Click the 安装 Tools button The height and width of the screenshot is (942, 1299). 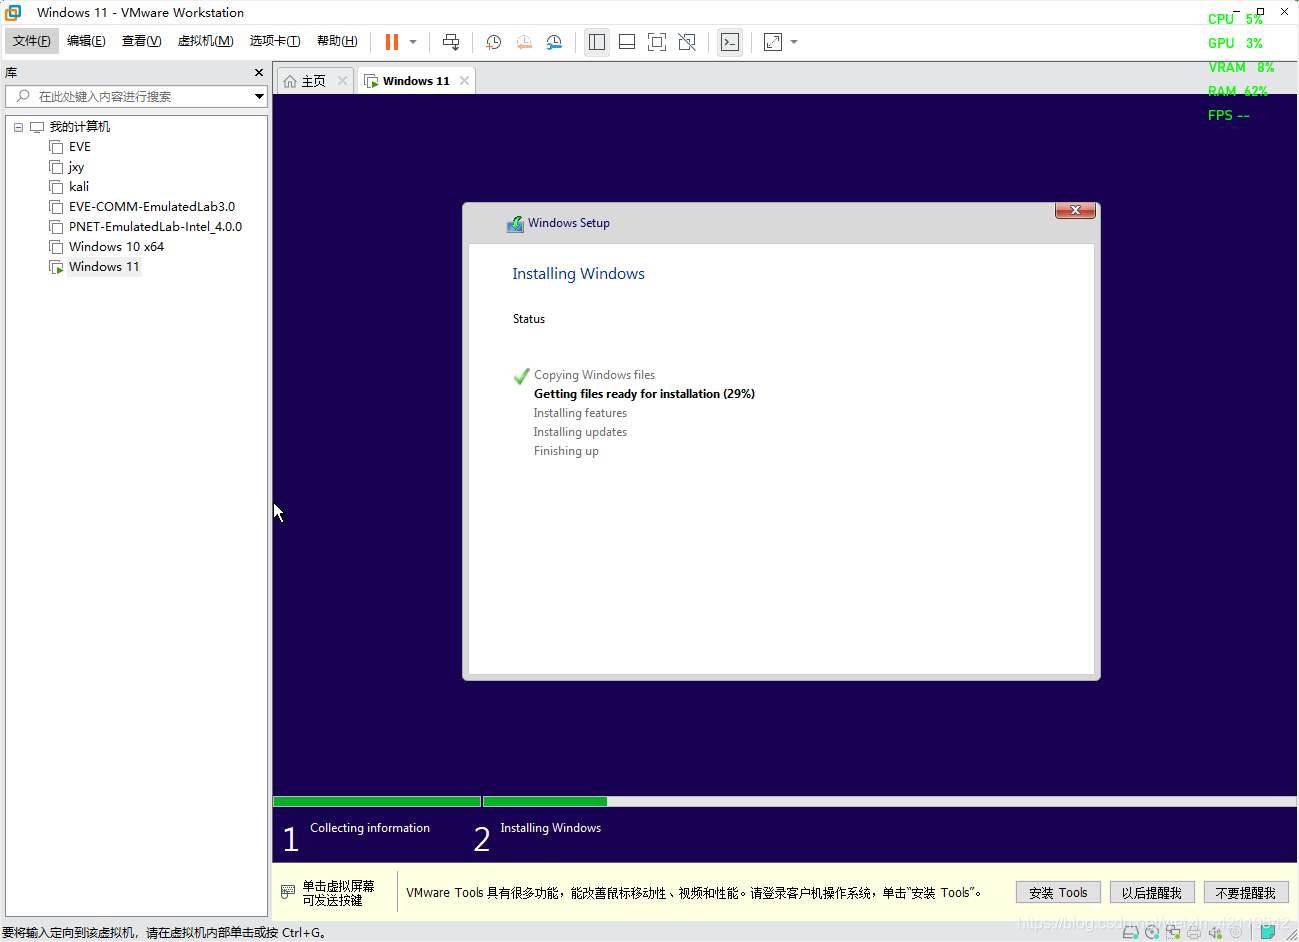(1058, 893)
